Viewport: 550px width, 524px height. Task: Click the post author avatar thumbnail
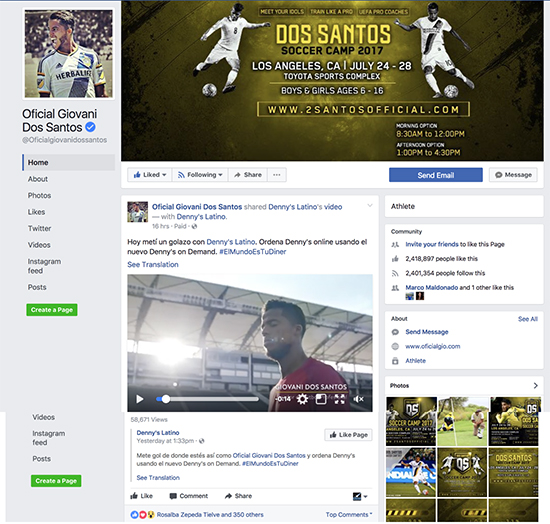138,212
